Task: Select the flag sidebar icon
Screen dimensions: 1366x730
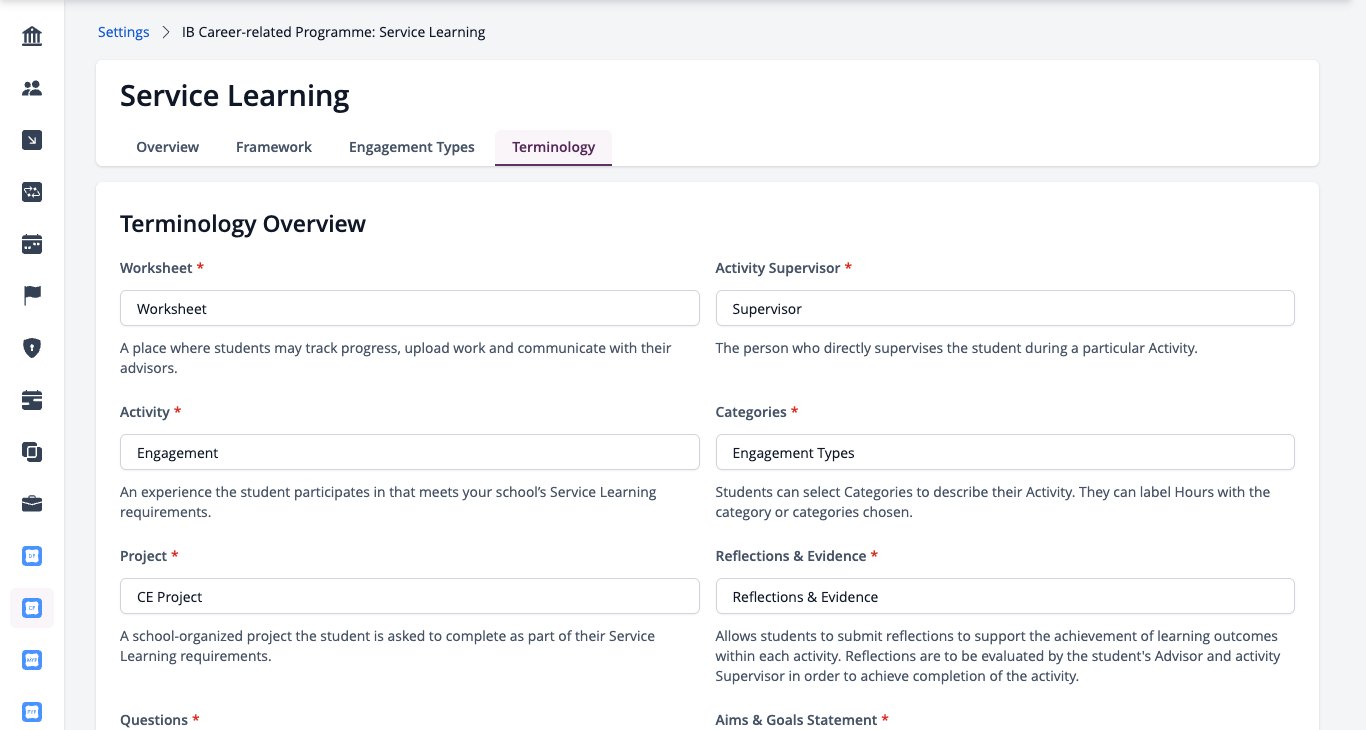Action: tap(32, 296)
